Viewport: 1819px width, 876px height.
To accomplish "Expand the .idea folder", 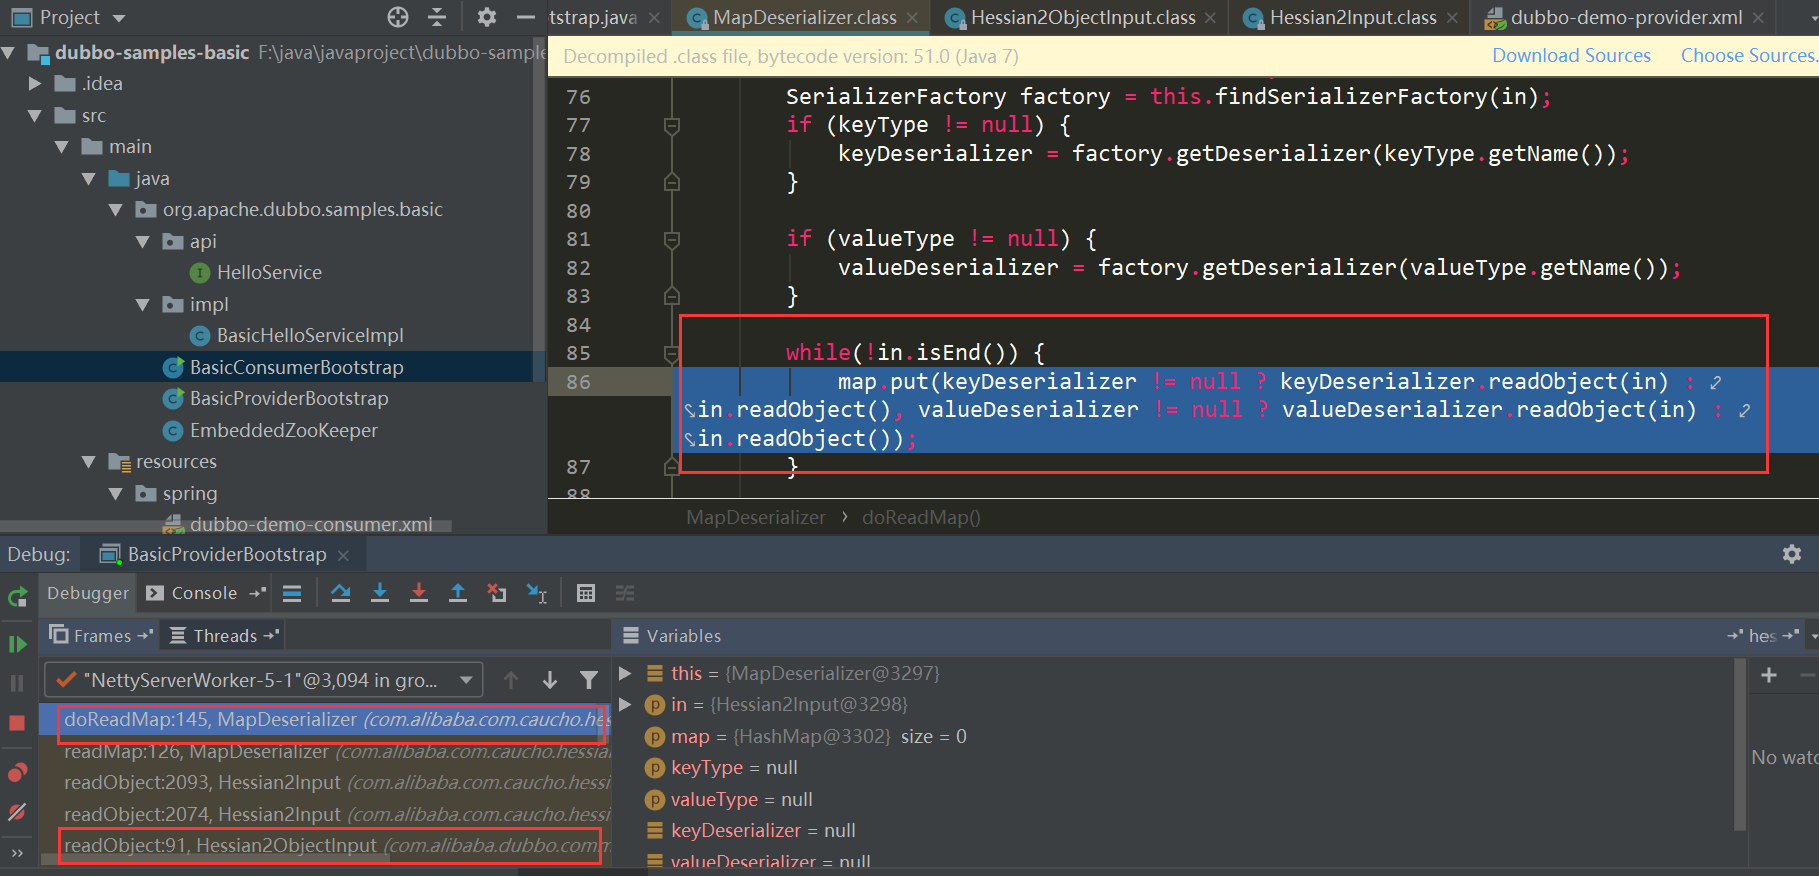I will 35,84.
